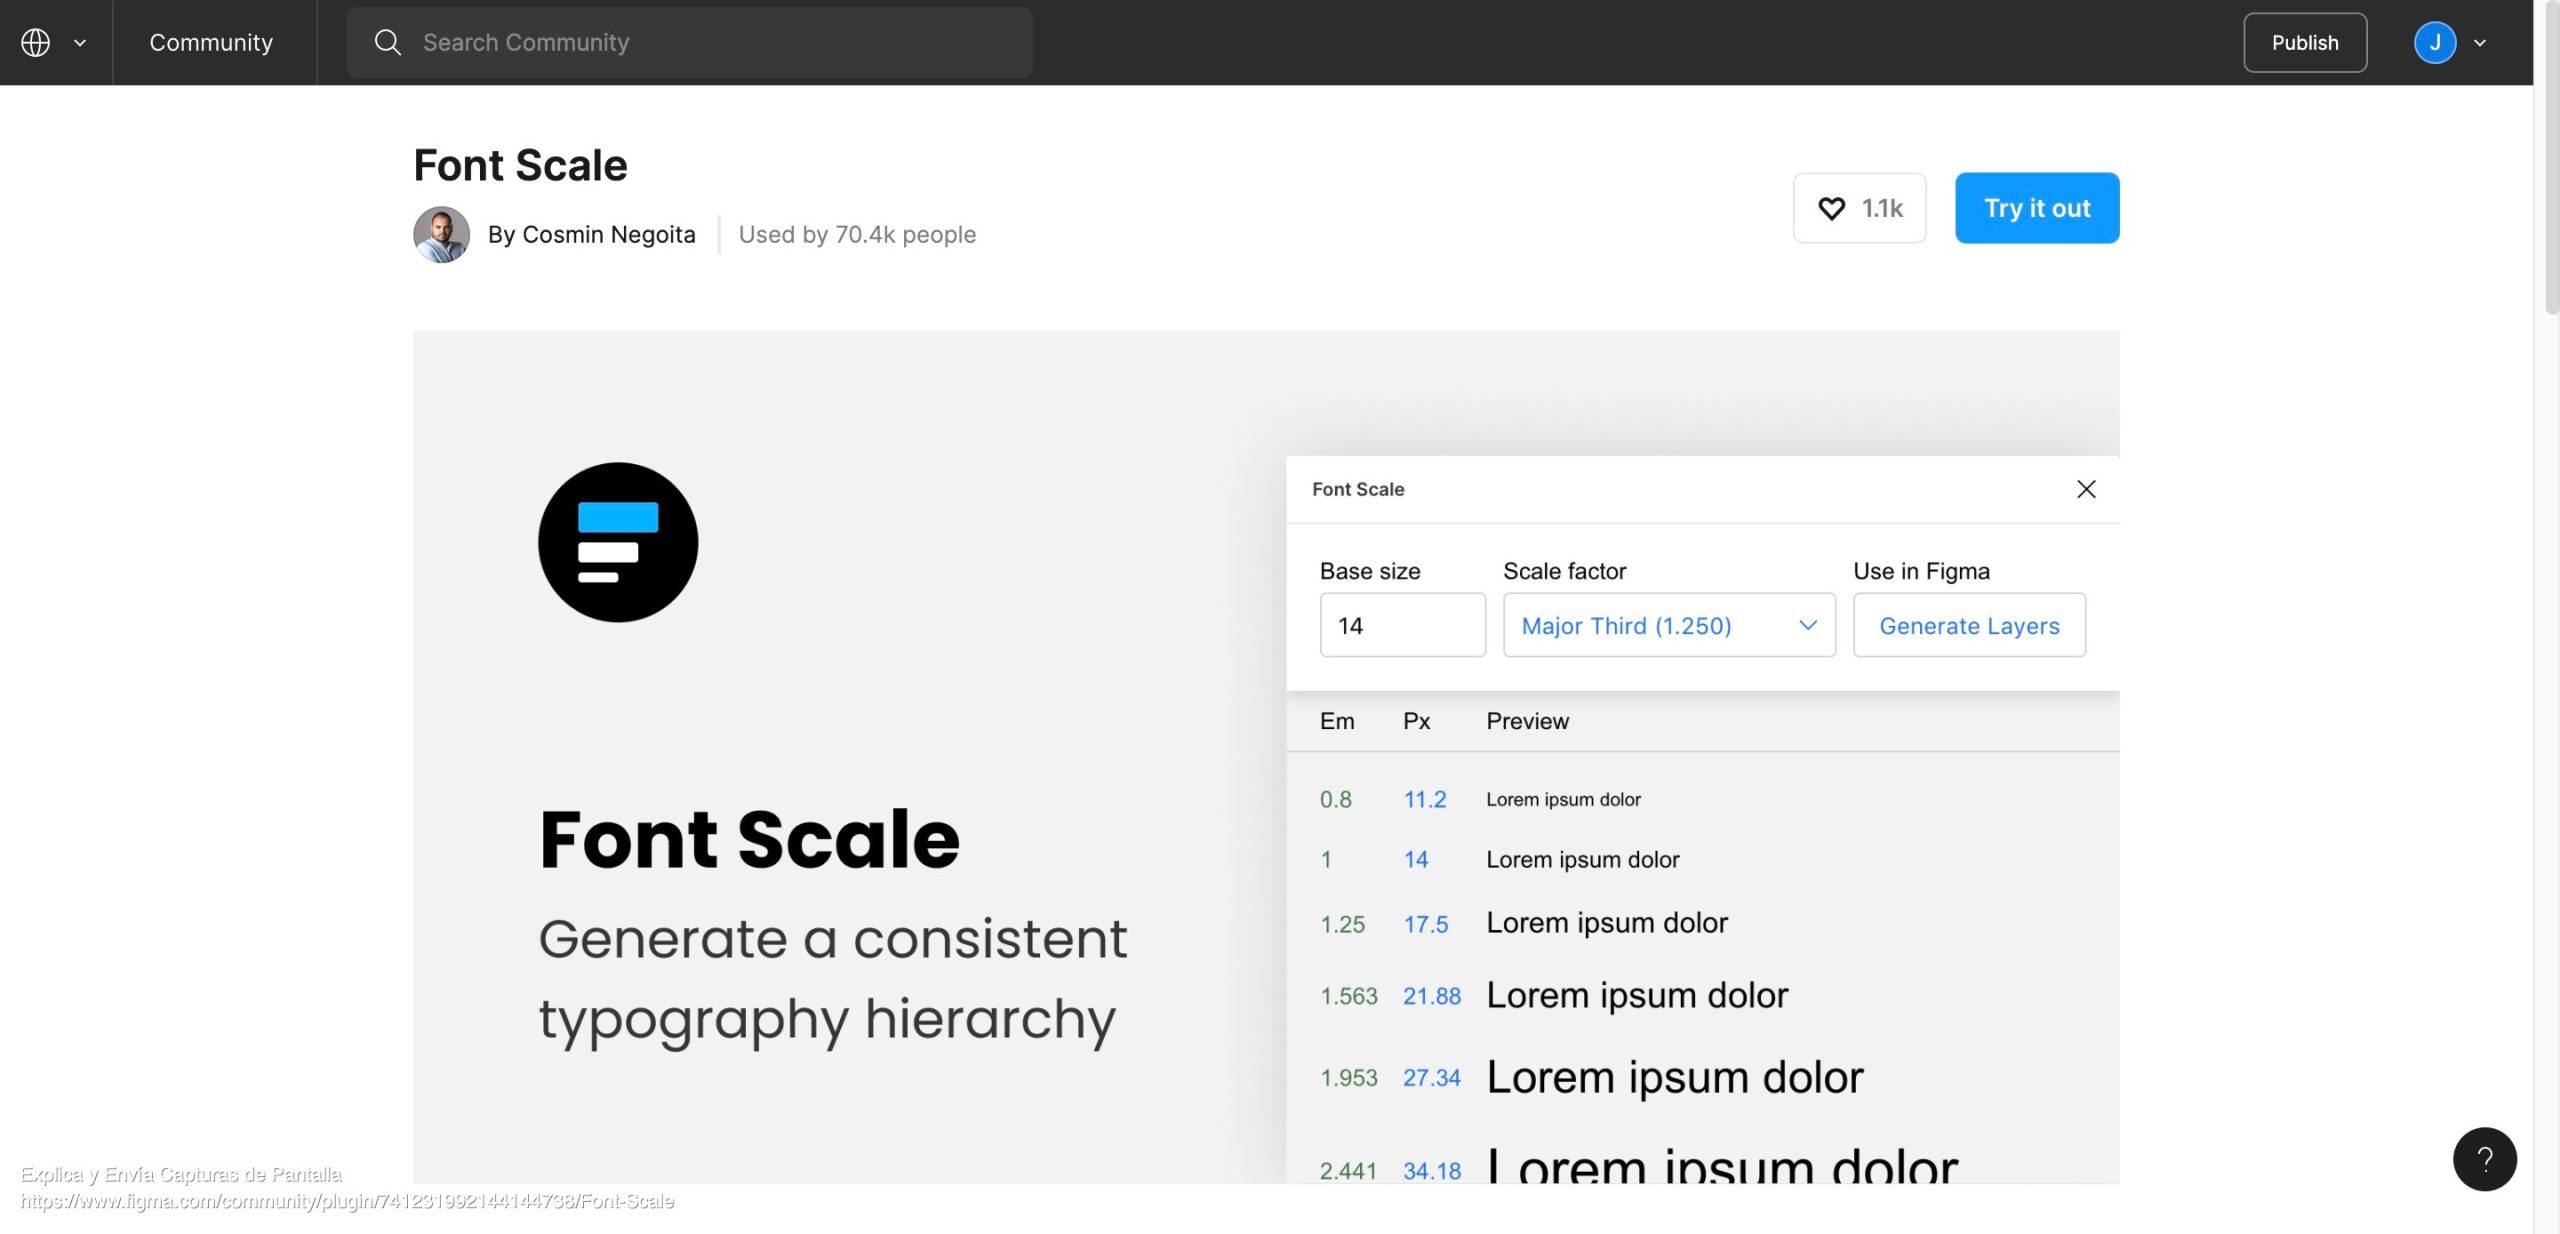
Task: Click the Publish button top right
Action: click(x=2305, y=42)
